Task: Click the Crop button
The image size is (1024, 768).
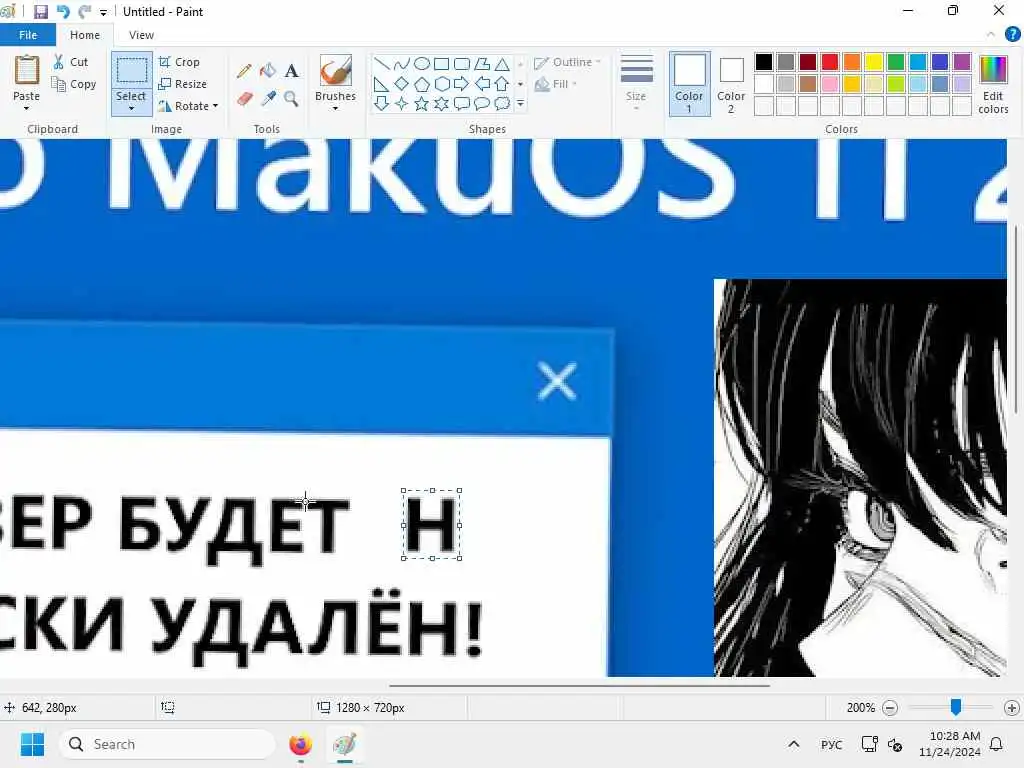Action: pos(179,62)
